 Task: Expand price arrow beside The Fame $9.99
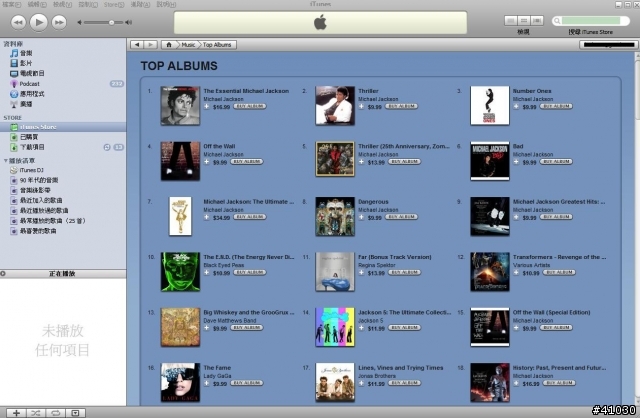point(207,383)
